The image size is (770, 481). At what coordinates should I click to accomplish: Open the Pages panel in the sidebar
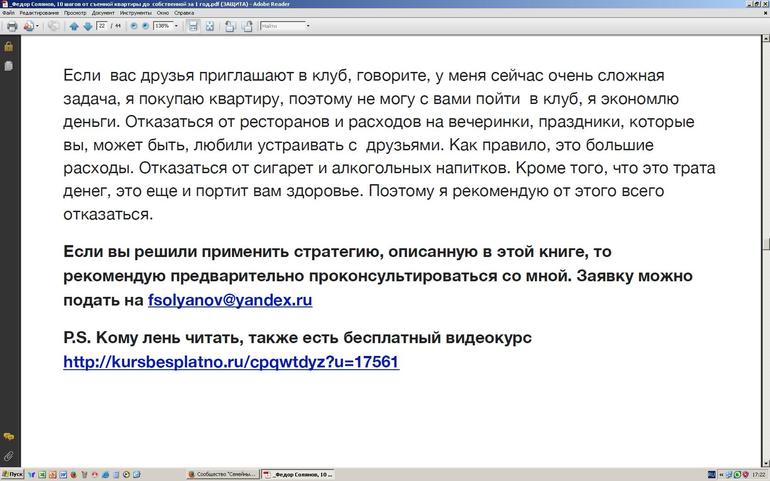pyautogui.click(x=8, y=66)
